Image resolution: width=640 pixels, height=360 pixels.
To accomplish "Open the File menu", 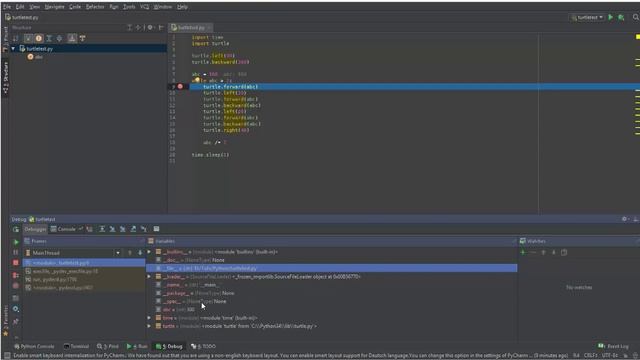I will tap(7, 7).
